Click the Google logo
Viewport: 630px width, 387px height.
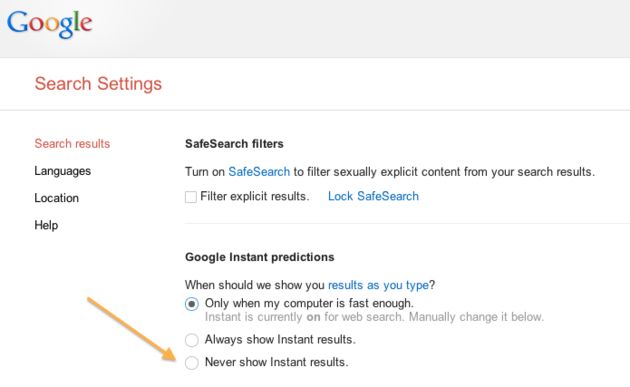point(50,24)
